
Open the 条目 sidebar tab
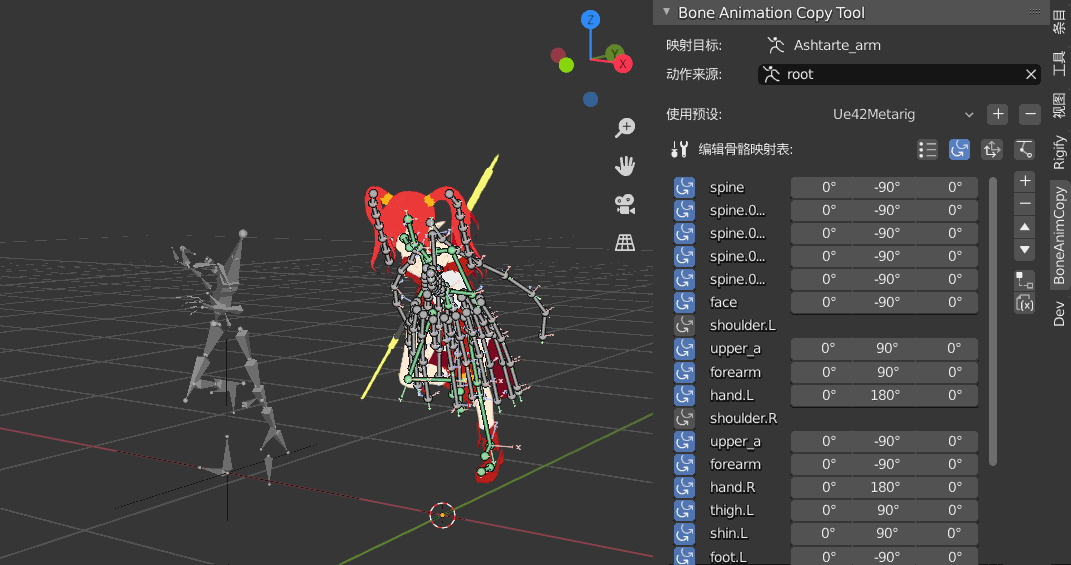coord(1058,20)
